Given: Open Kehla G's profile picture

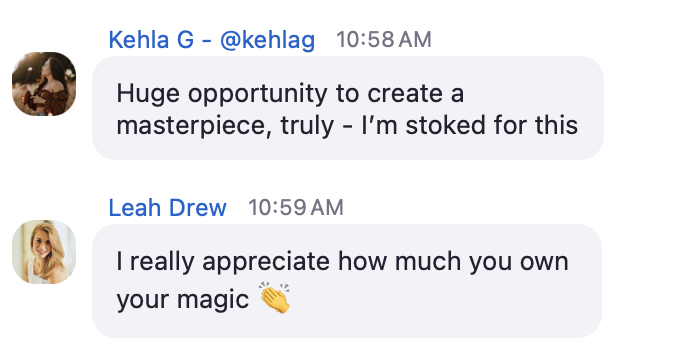Looking at the screenshot, I should 44,84.
